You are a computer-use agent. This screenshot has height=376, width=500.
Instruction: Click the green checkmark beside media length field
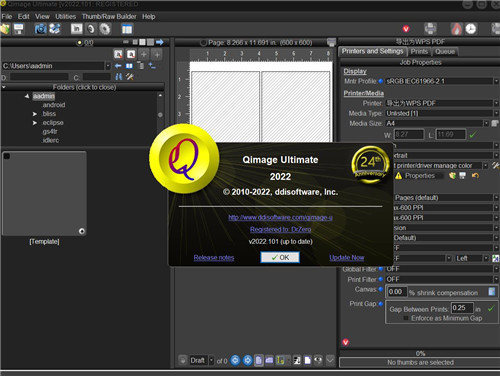click(x=473, y=135)
